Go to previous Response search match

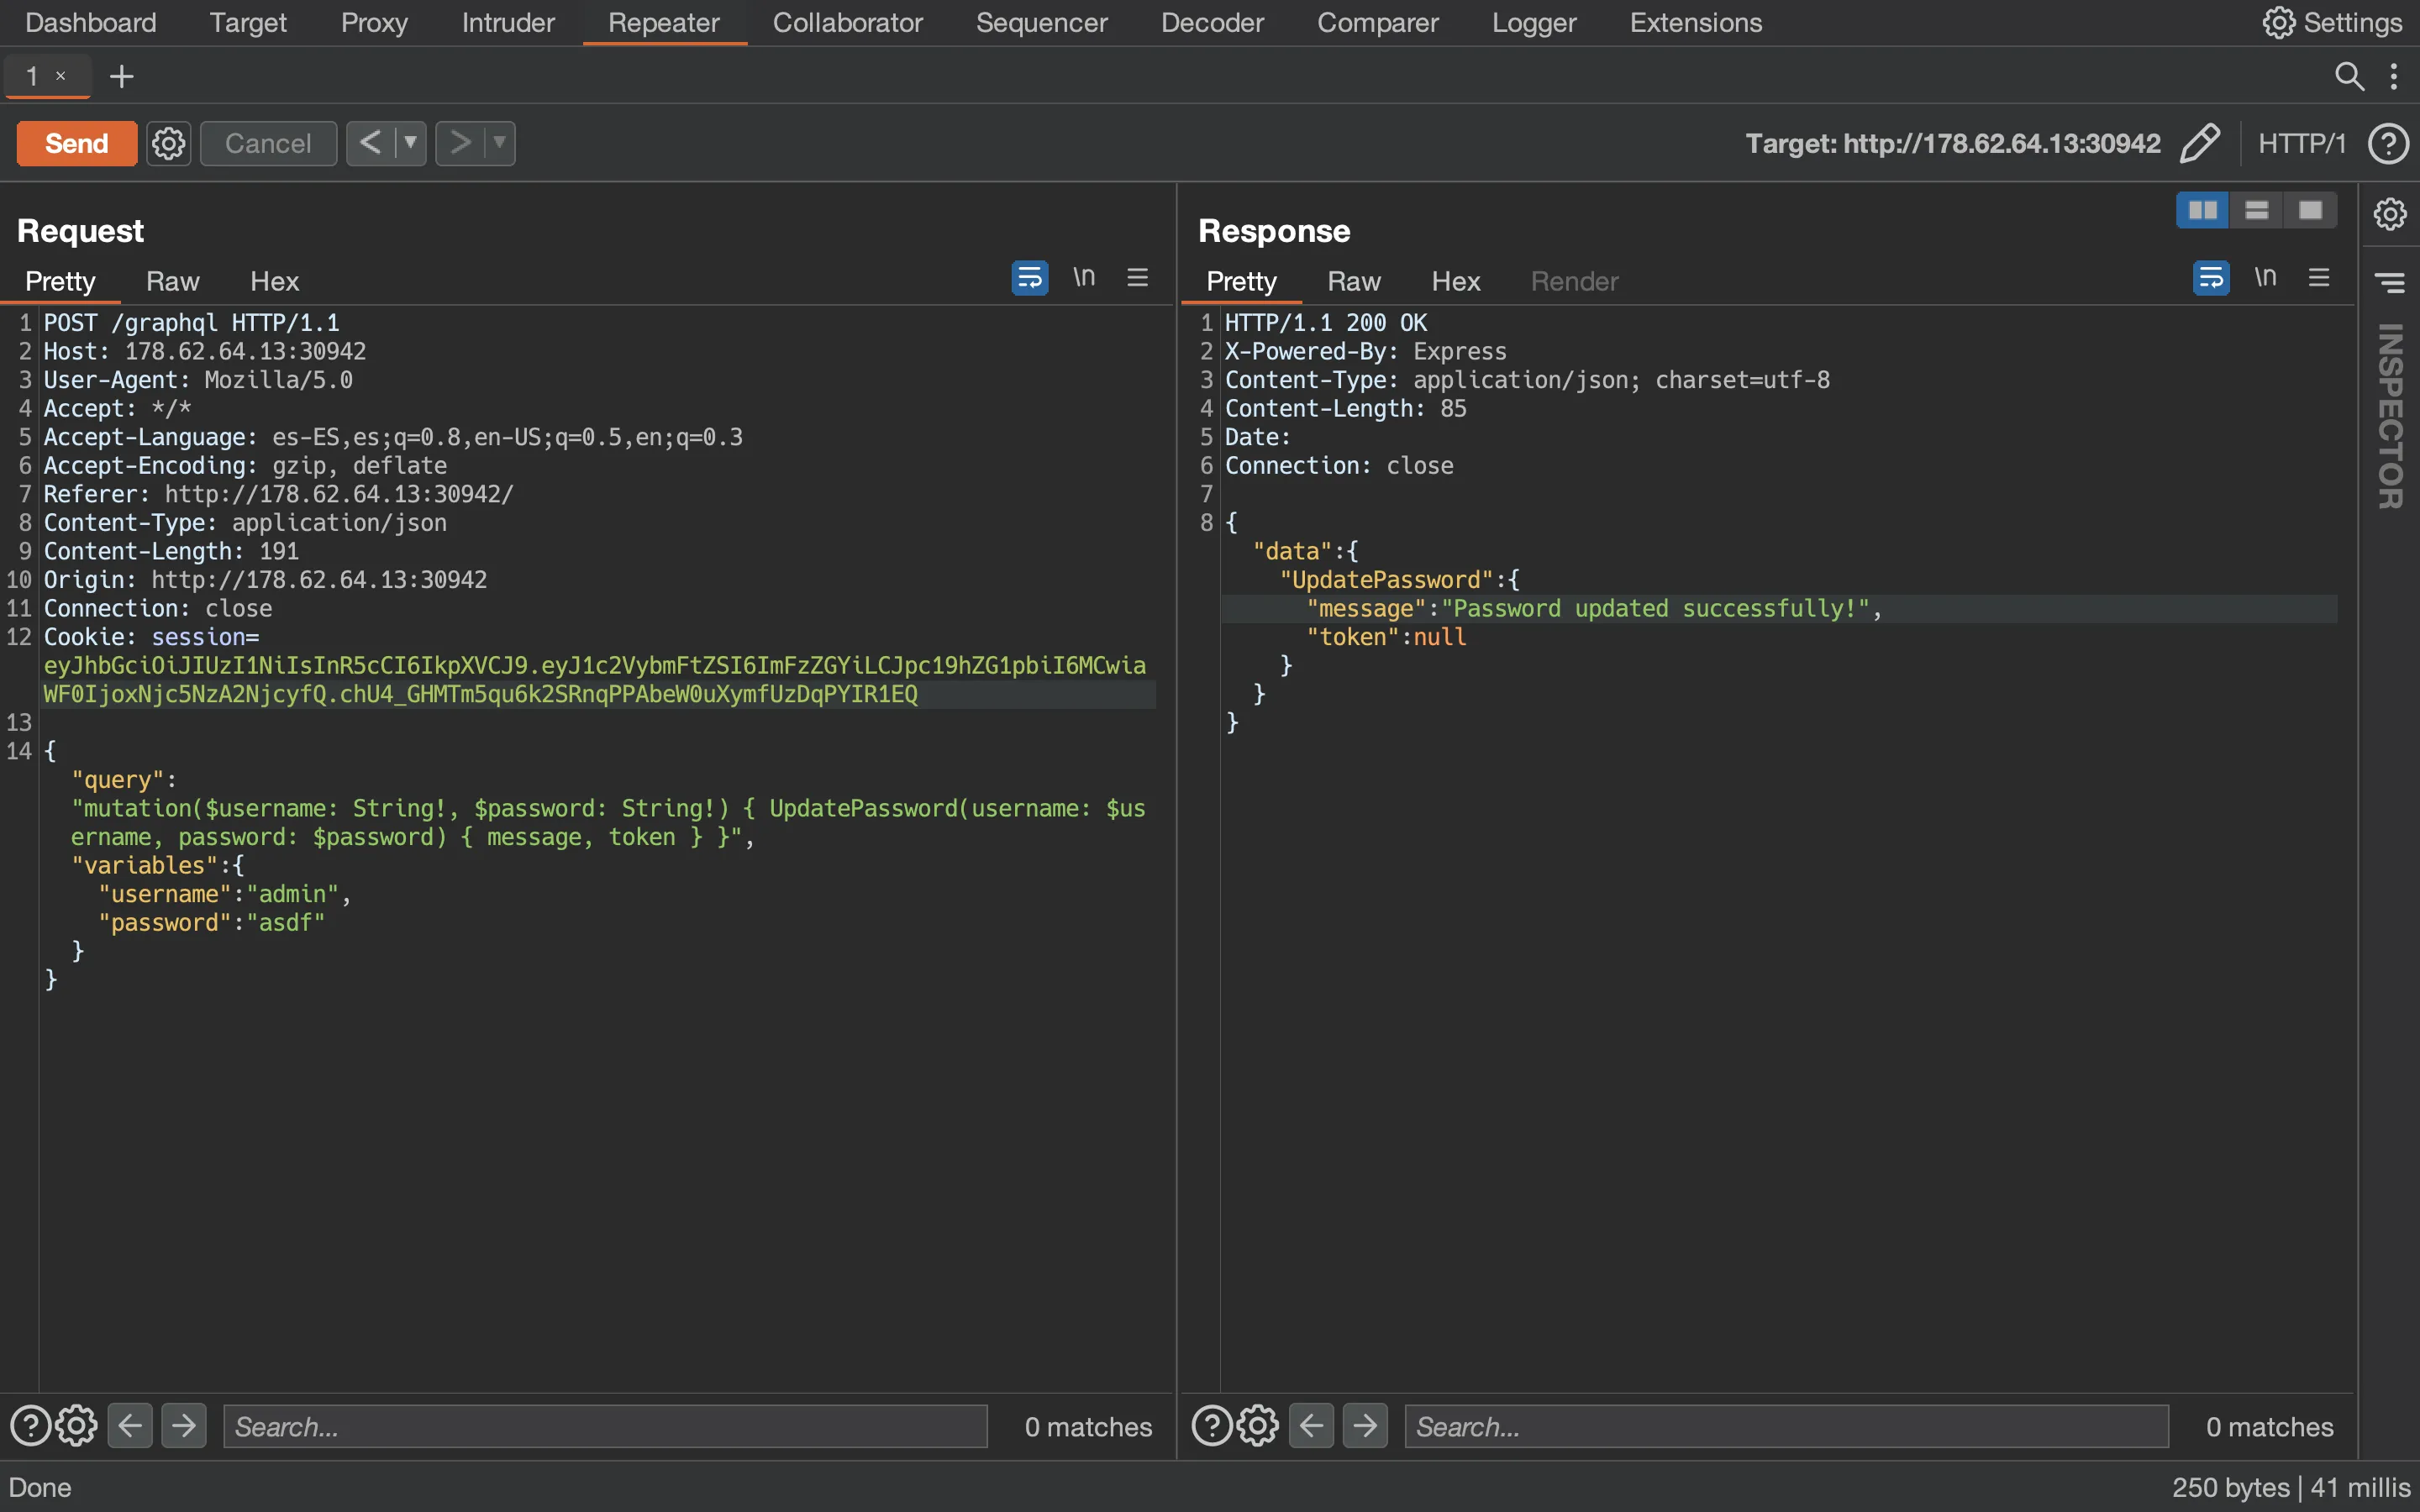point(1311,1426)
